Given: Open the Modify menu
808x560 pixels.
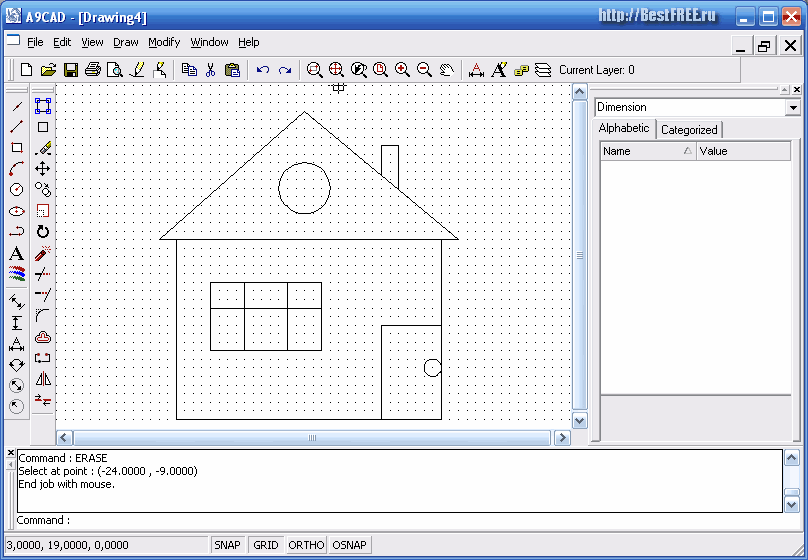Looking at the screenshot, I should pos(164,42).
